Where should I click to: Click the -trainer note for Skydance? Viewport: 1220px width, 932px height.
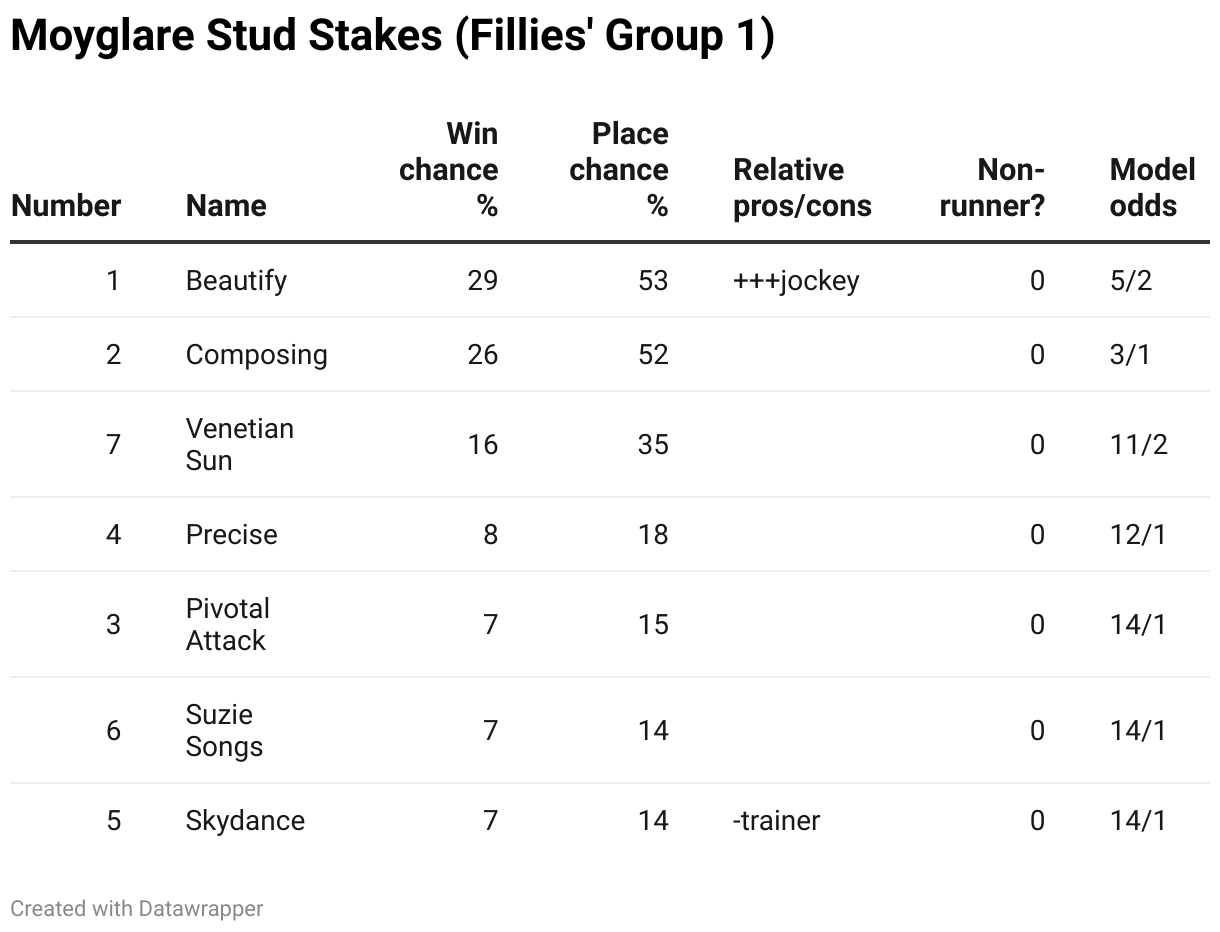point(777,821)
